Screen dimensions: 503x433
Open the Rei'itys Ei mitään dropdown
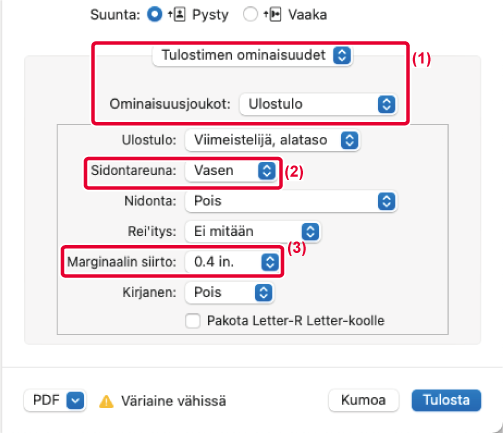[x=253, y=232]
